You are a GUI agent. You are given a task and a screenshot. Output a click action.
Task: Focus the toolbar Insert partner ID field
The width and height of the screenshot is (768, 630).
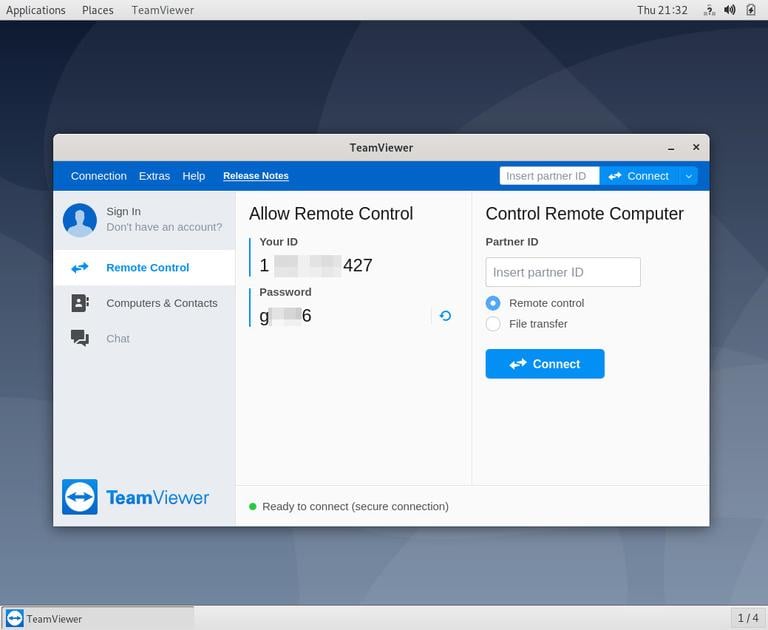pos(550,176)
